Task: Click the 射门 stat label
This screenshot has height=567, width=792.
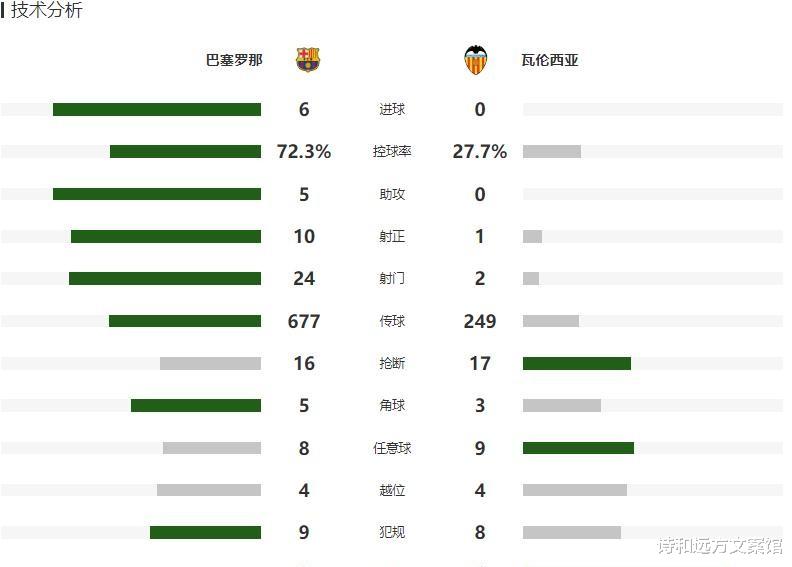Action: pos(392,279)
